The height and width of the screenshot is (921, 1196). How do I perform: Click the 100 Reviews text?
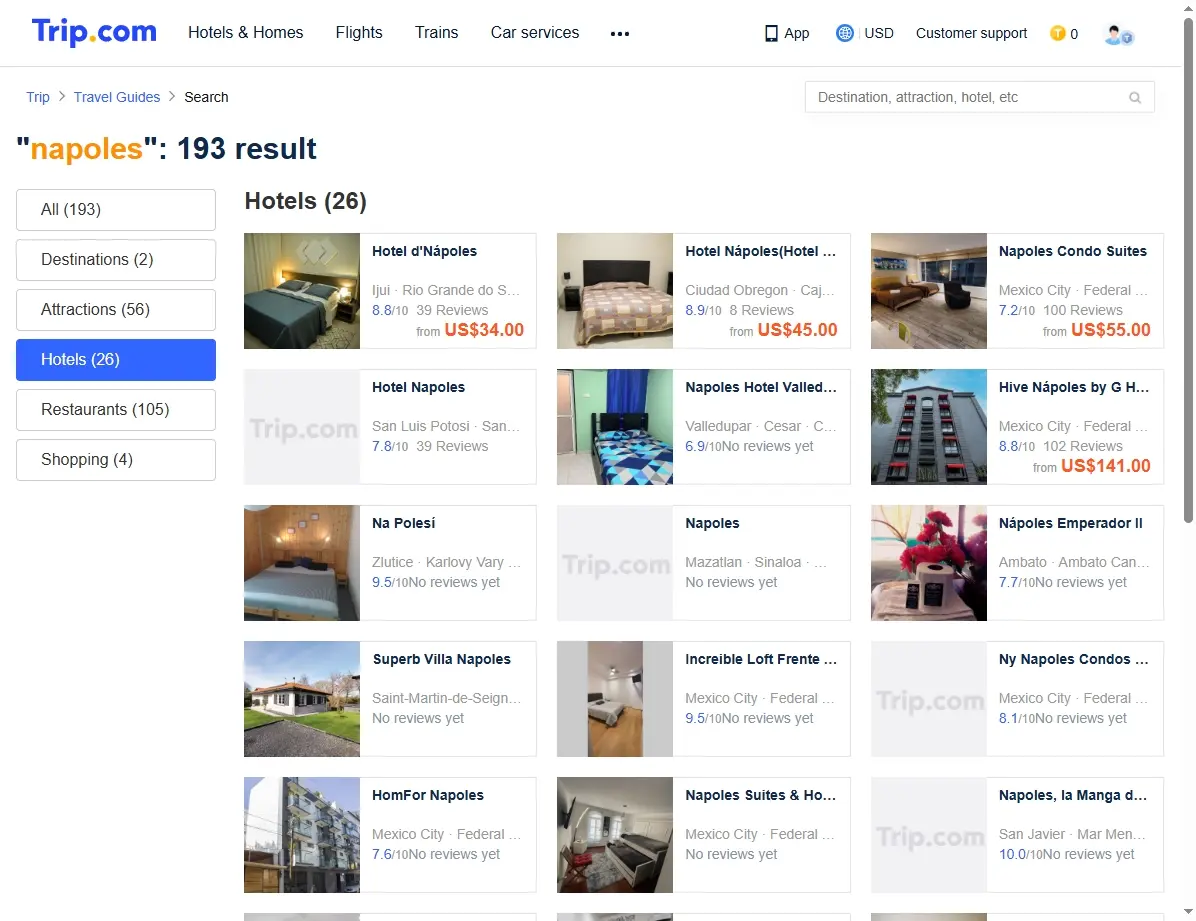point(1082,310)
